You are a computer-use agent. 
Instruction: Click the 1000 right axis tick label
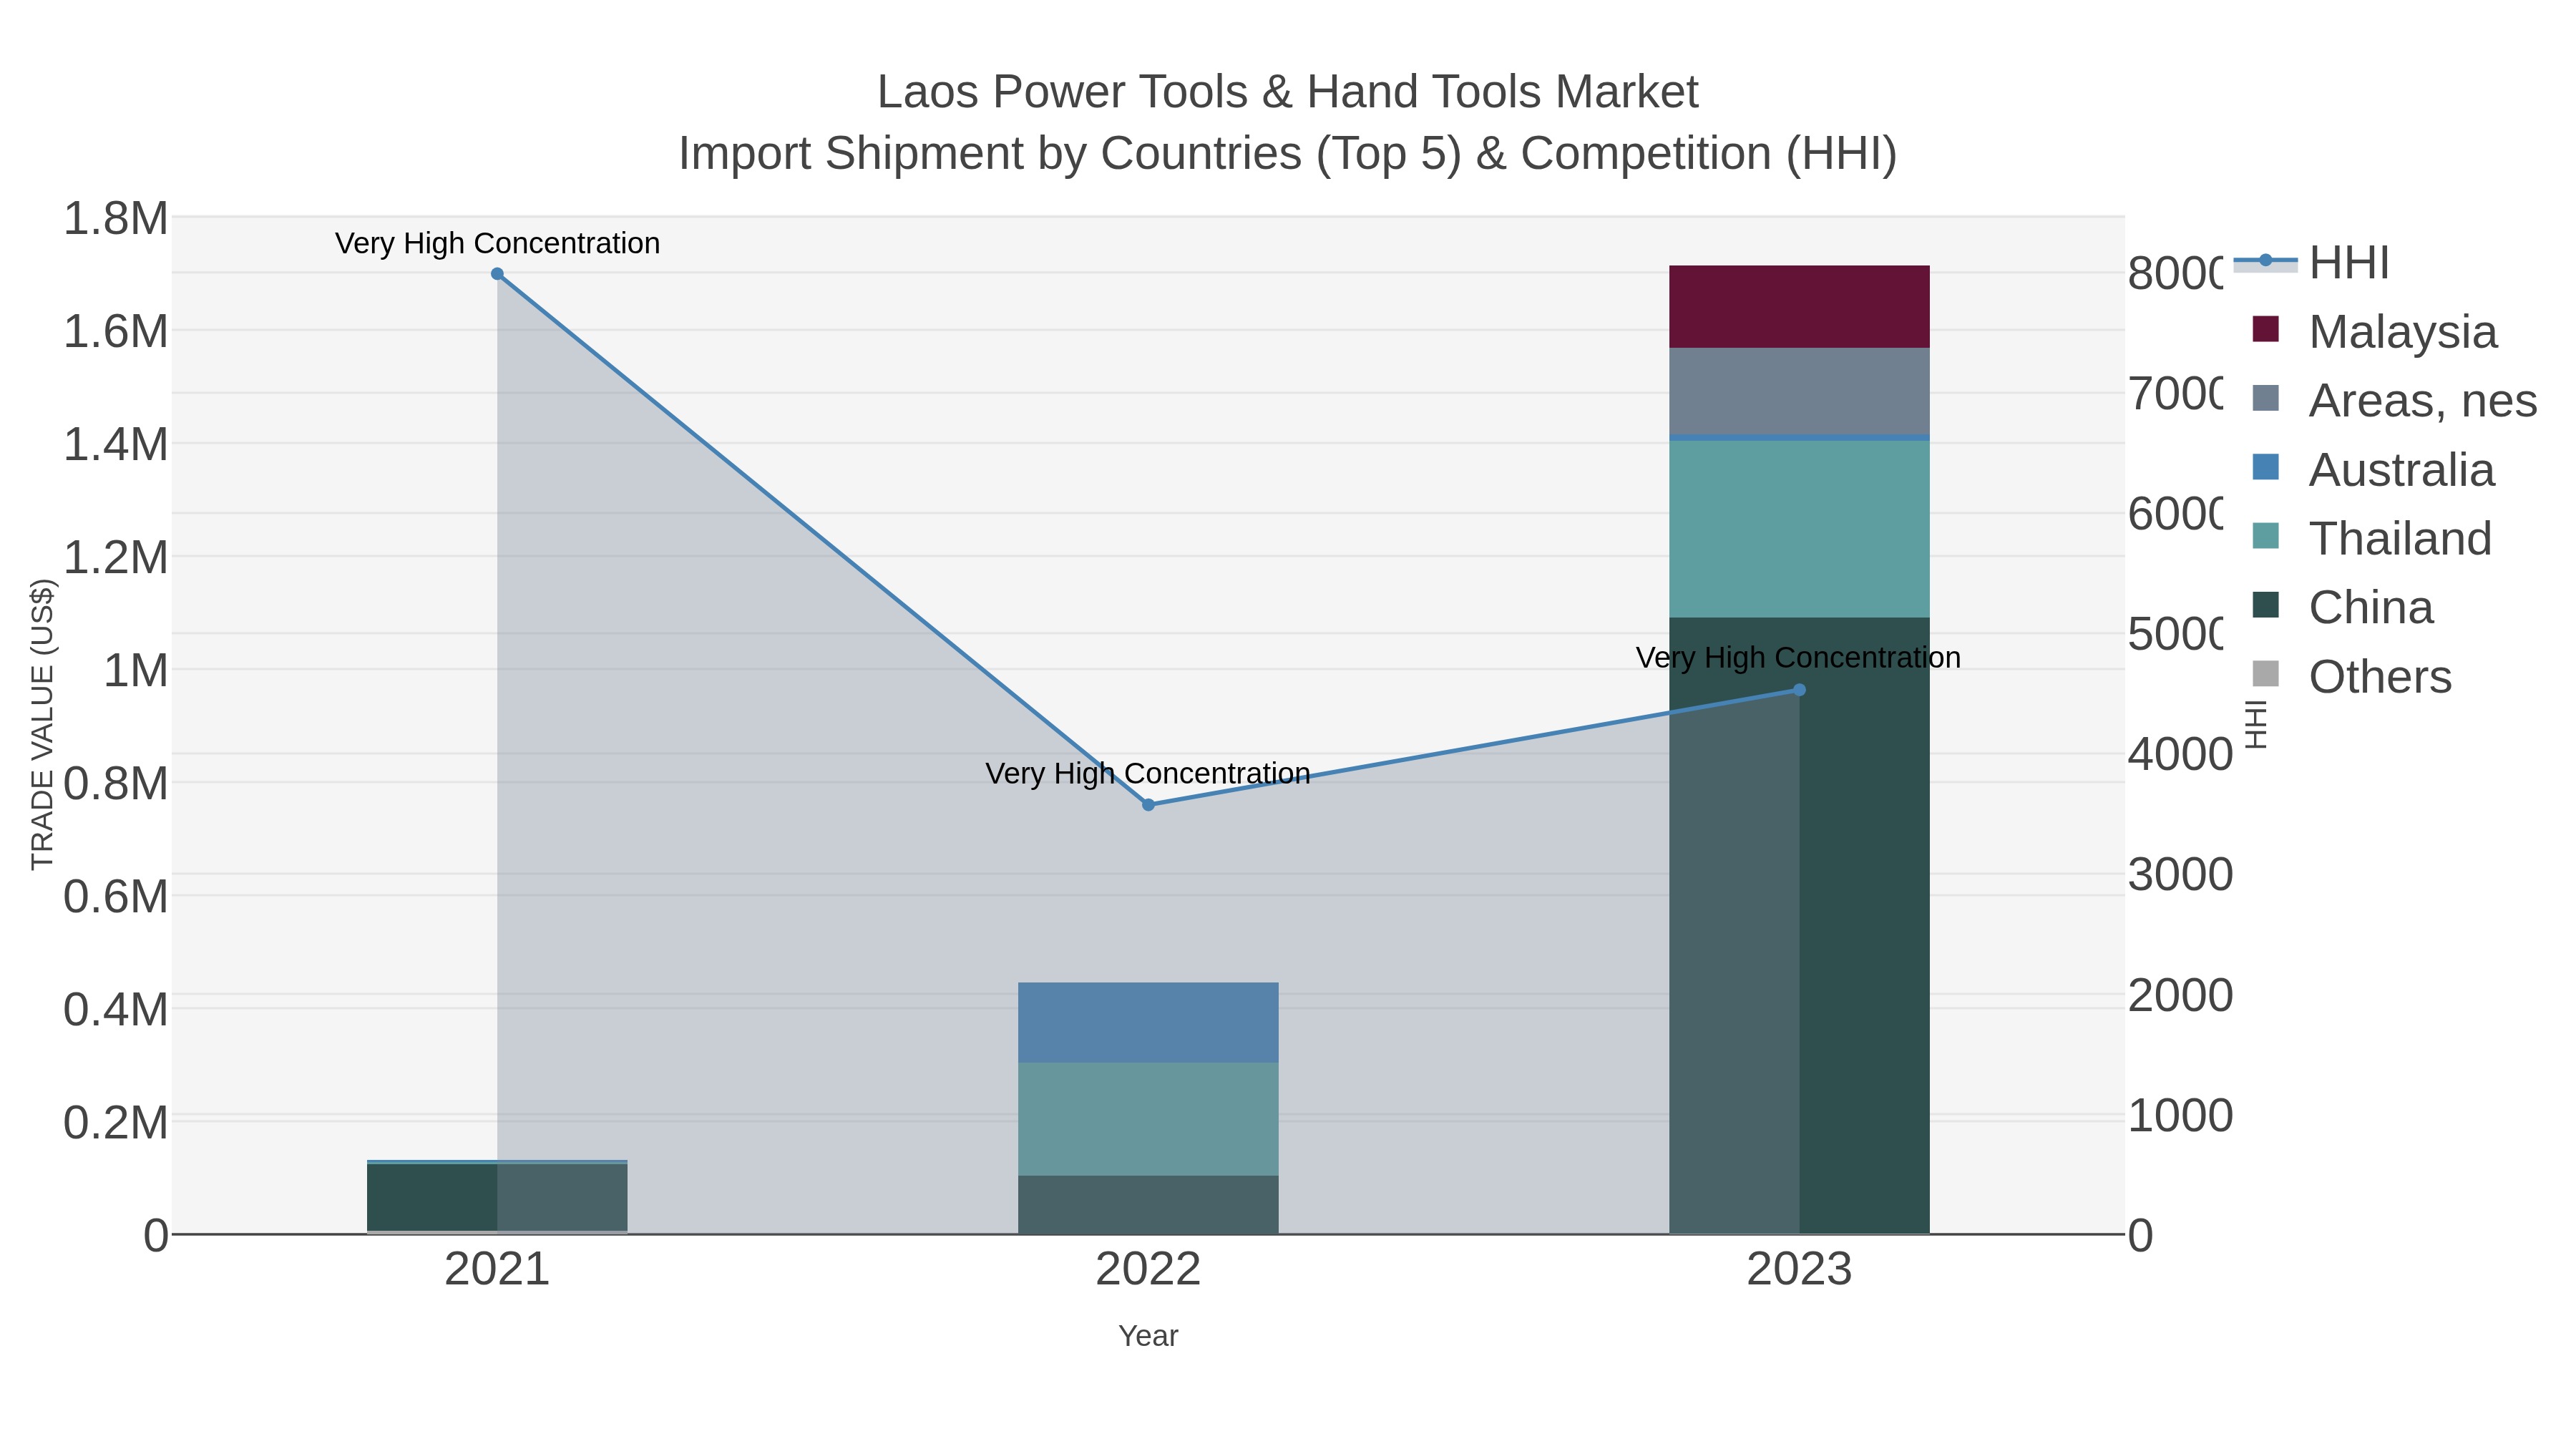(x=2180, y=1115)
